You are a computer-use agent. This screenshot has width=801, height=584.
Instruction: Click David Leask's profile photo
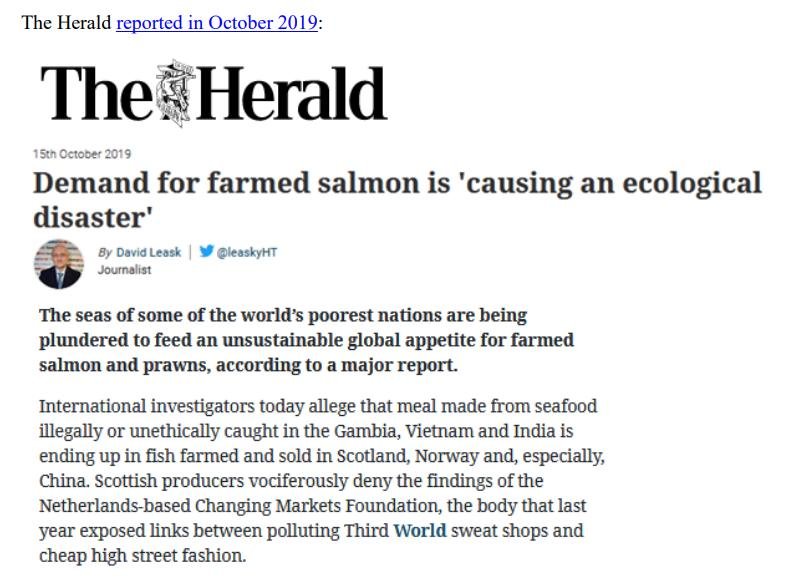[x=58, y=264]
